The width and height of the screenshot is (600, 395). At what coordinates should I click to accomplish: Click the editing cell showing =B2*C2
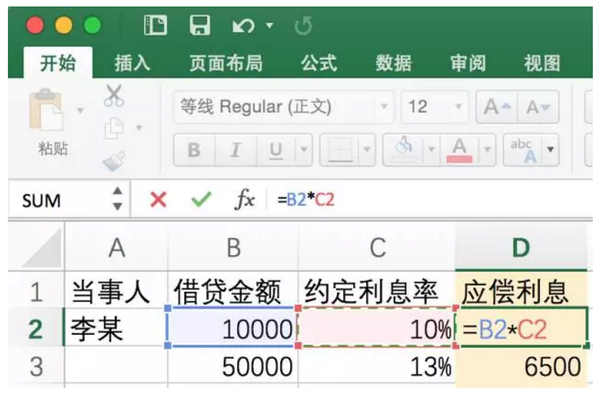521,328
